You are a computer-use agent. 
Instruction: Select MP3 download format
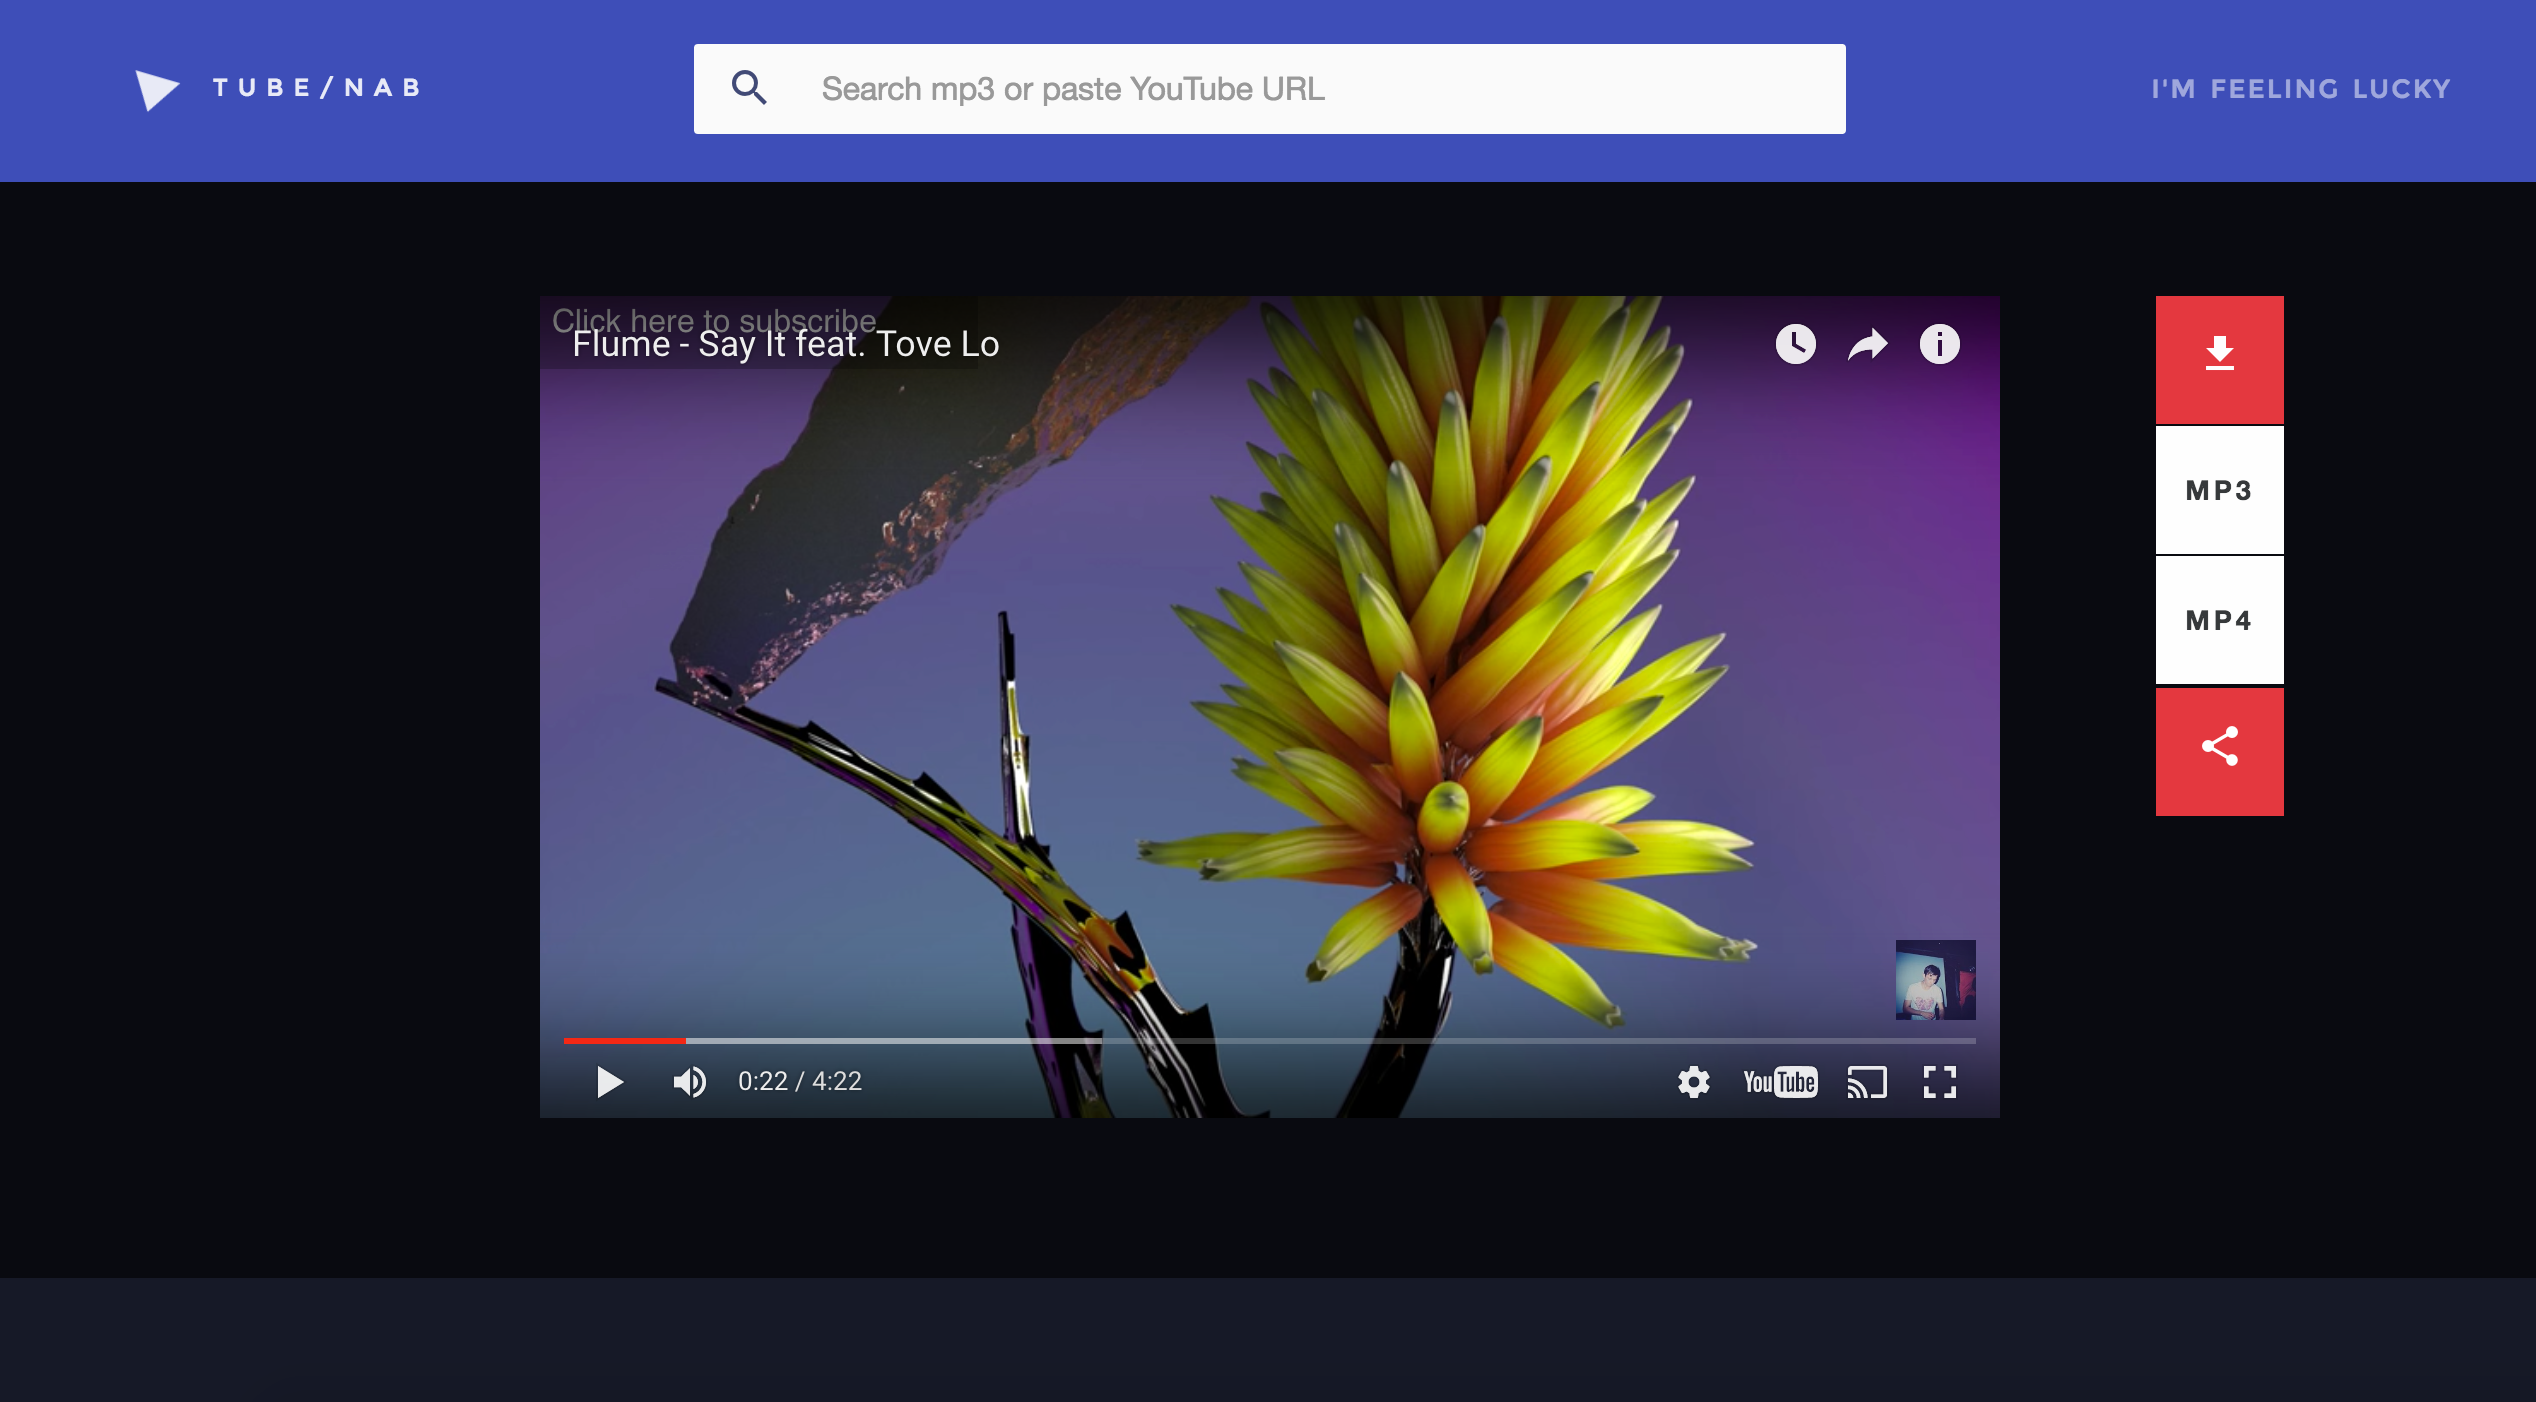(2219, 490)
